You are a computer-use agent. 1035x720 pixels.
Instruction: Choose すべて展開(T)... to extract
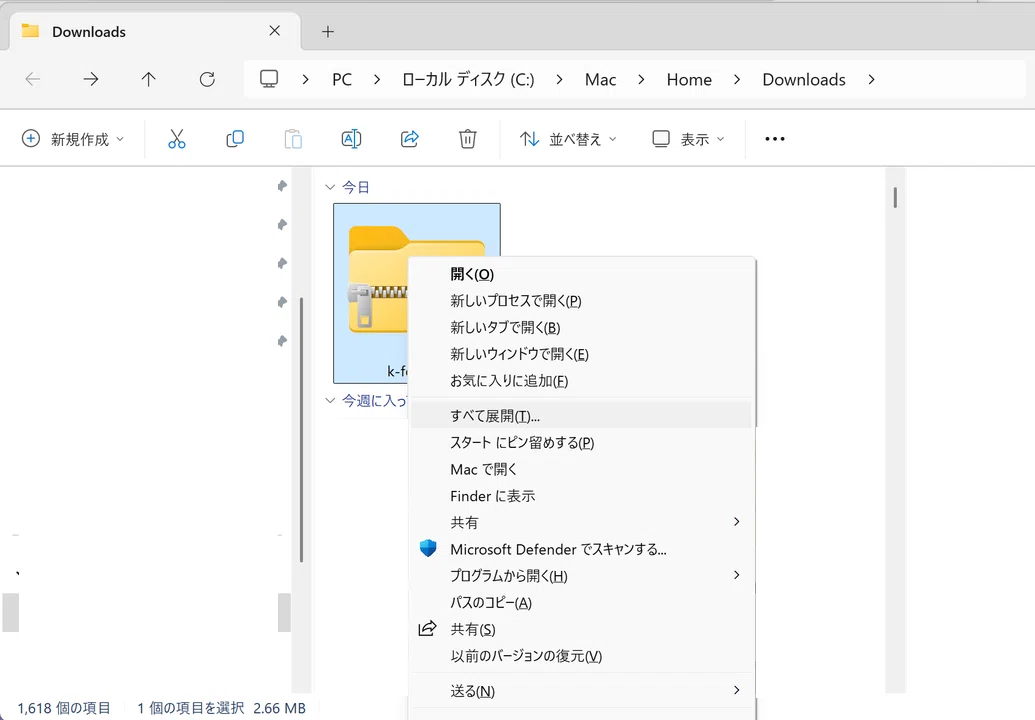point(581,416)
